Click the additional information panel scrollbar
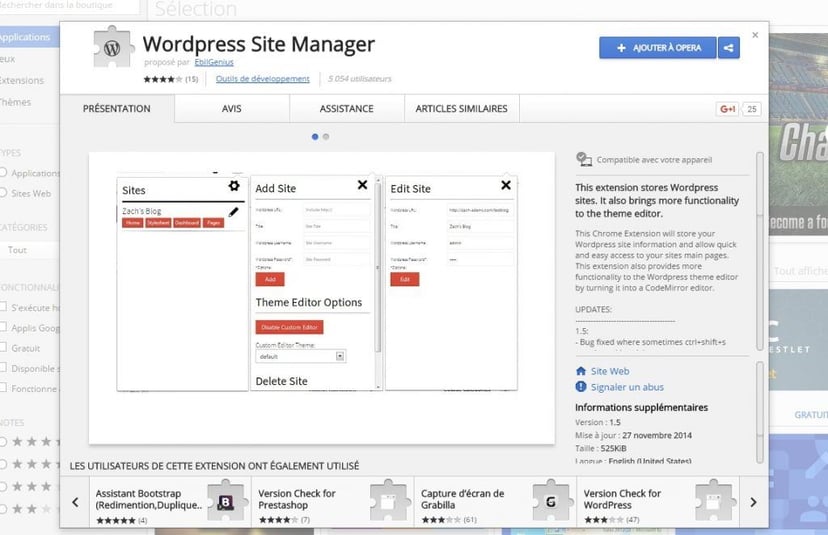Image resolution: width=828 pixels, height=535 pixels. pyautogui.click(x=760, y=412)
